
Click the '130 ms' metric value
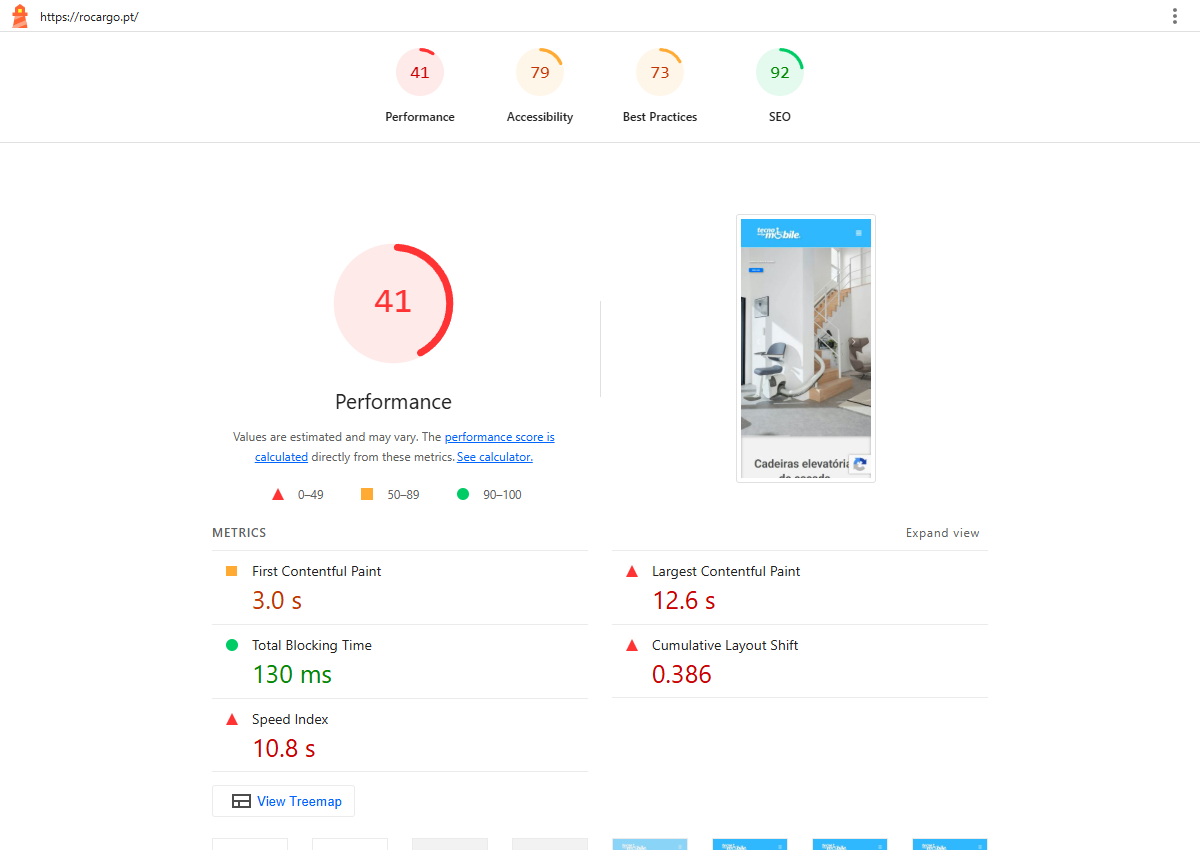292,674
